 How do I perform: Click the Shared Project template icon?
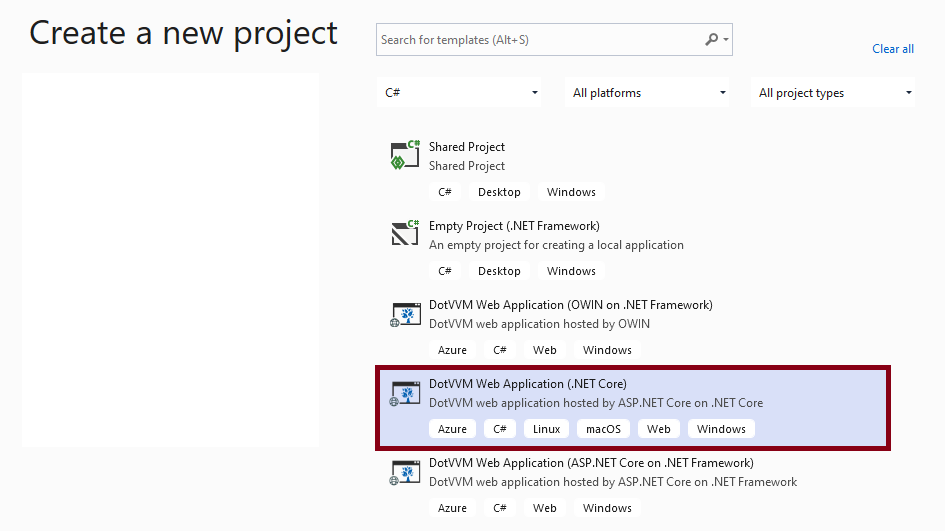tap(405, 155)
